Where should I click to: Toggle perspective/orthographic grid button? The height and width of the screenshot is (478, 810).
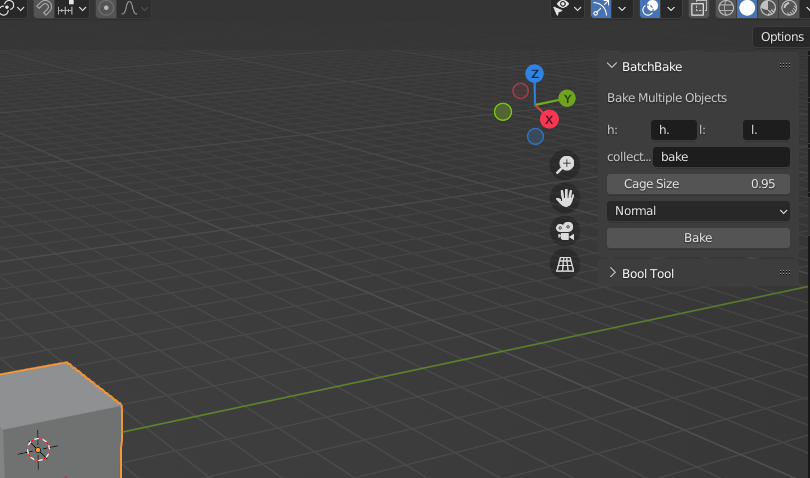[565, 265]
